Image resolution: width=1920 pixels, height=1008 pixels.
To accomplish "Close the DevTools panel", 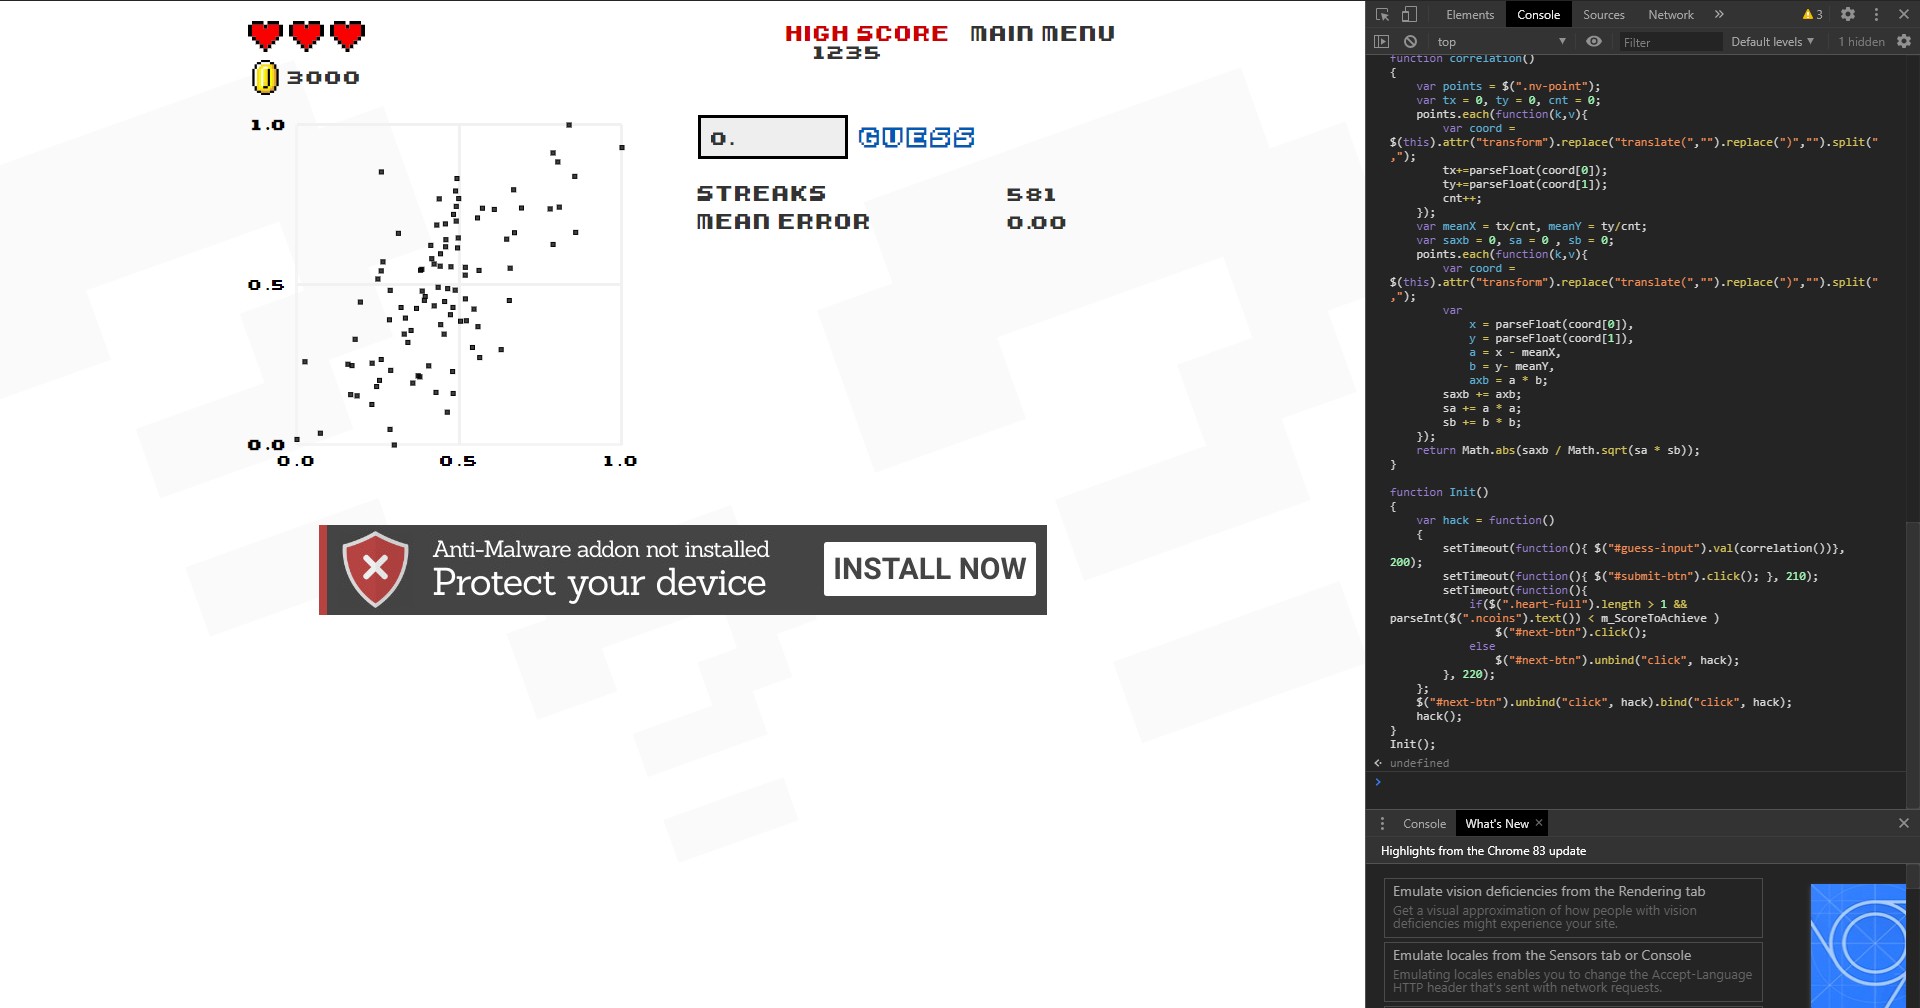I will coord(1904,14).
